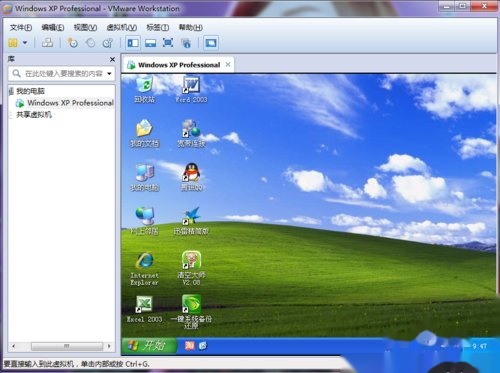The height and width of the screenshot is (373, 500).
Task: Select the 腾讯QQ penguin desktop icon
Action: (x=191, y=177)
